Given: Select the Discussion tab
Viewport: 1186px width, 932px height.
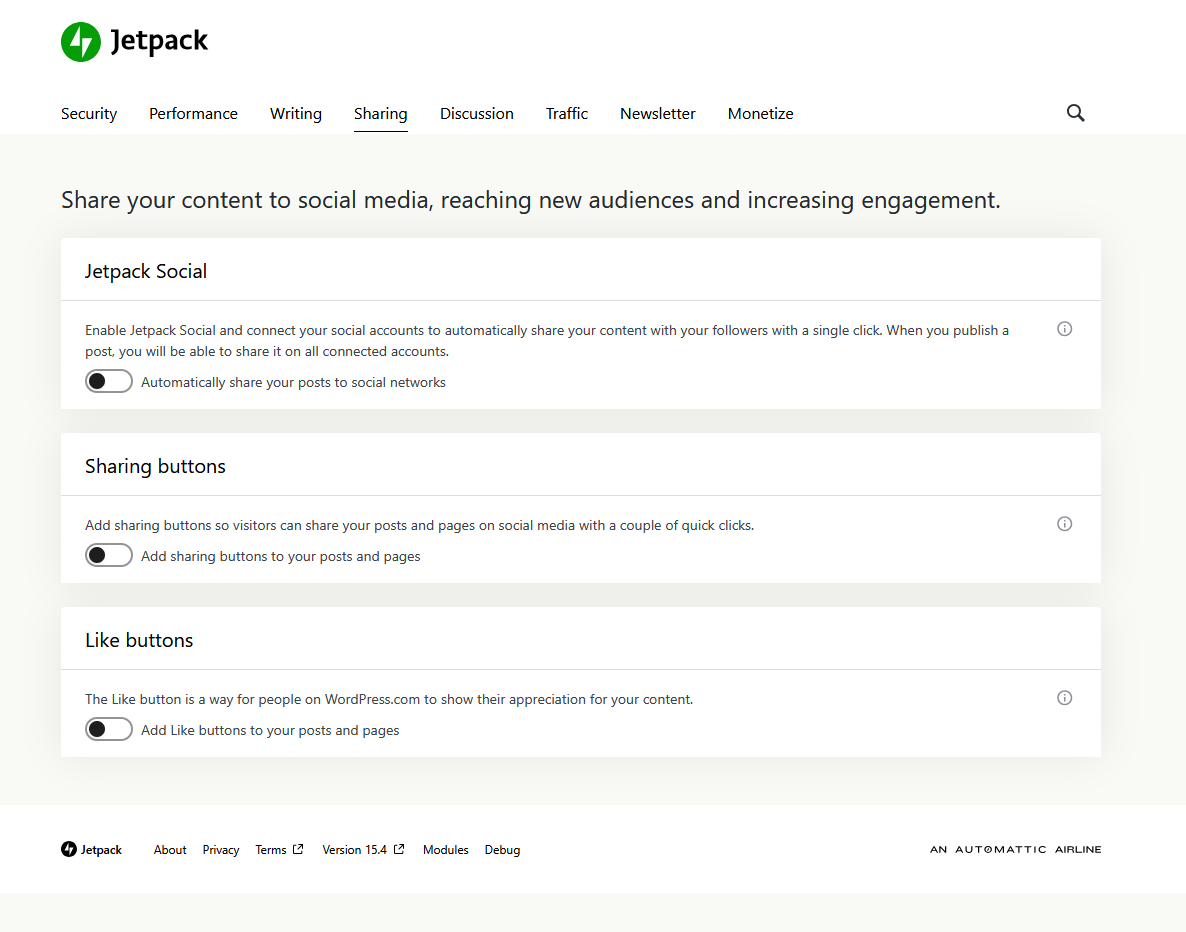Looking at the screenshot, I should 477,114.
